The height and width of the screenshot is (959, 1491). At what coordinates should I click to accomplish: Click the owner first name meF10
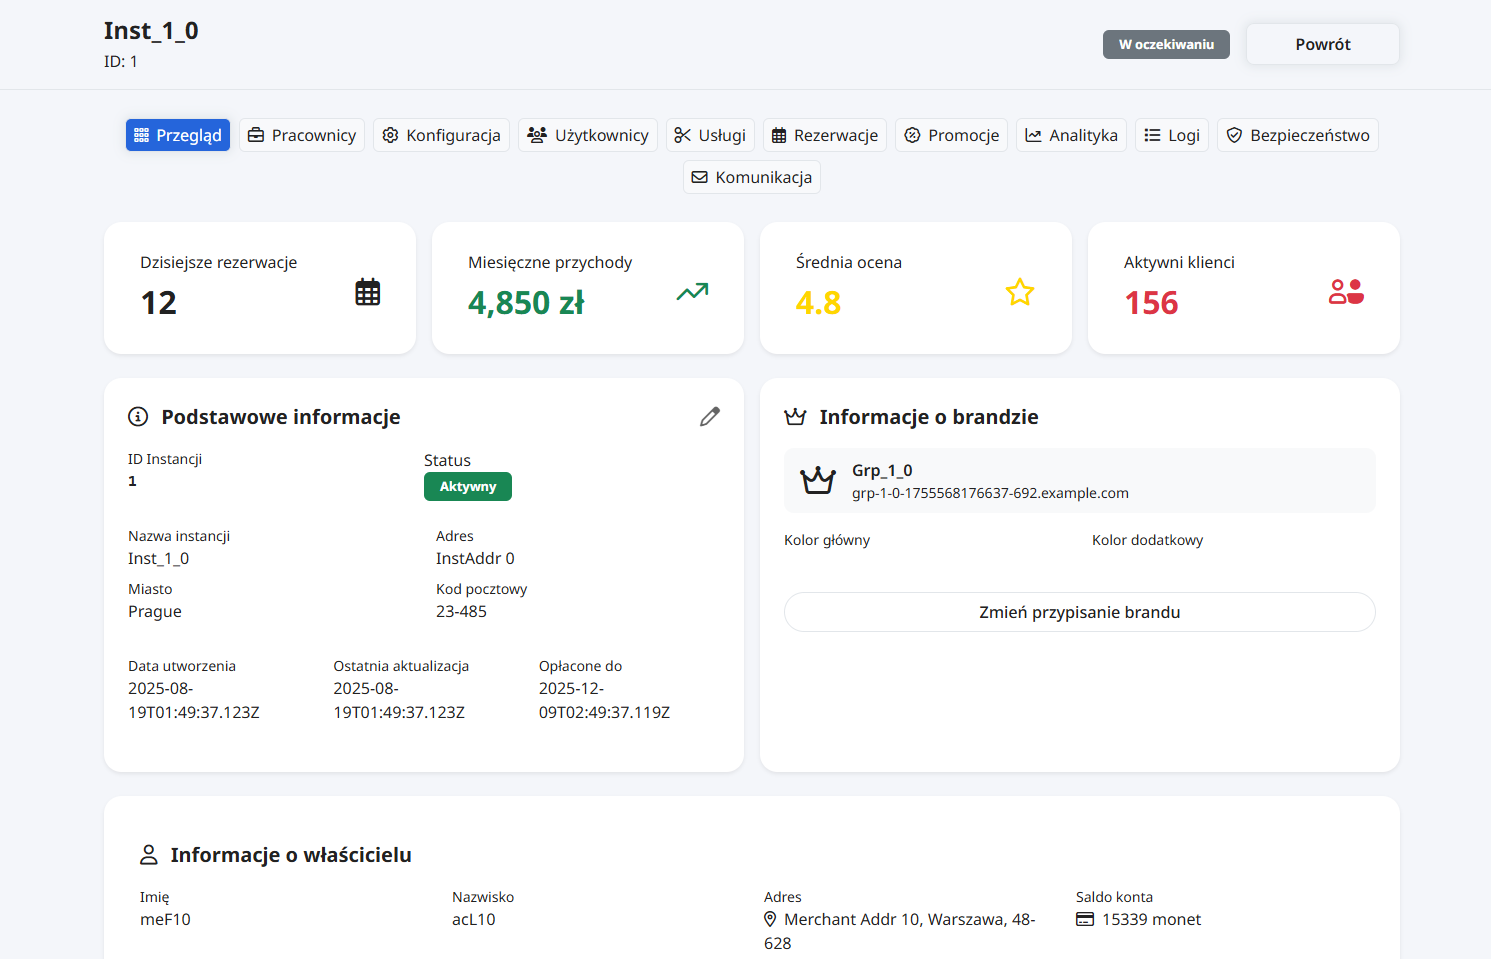tap(165, 919)
